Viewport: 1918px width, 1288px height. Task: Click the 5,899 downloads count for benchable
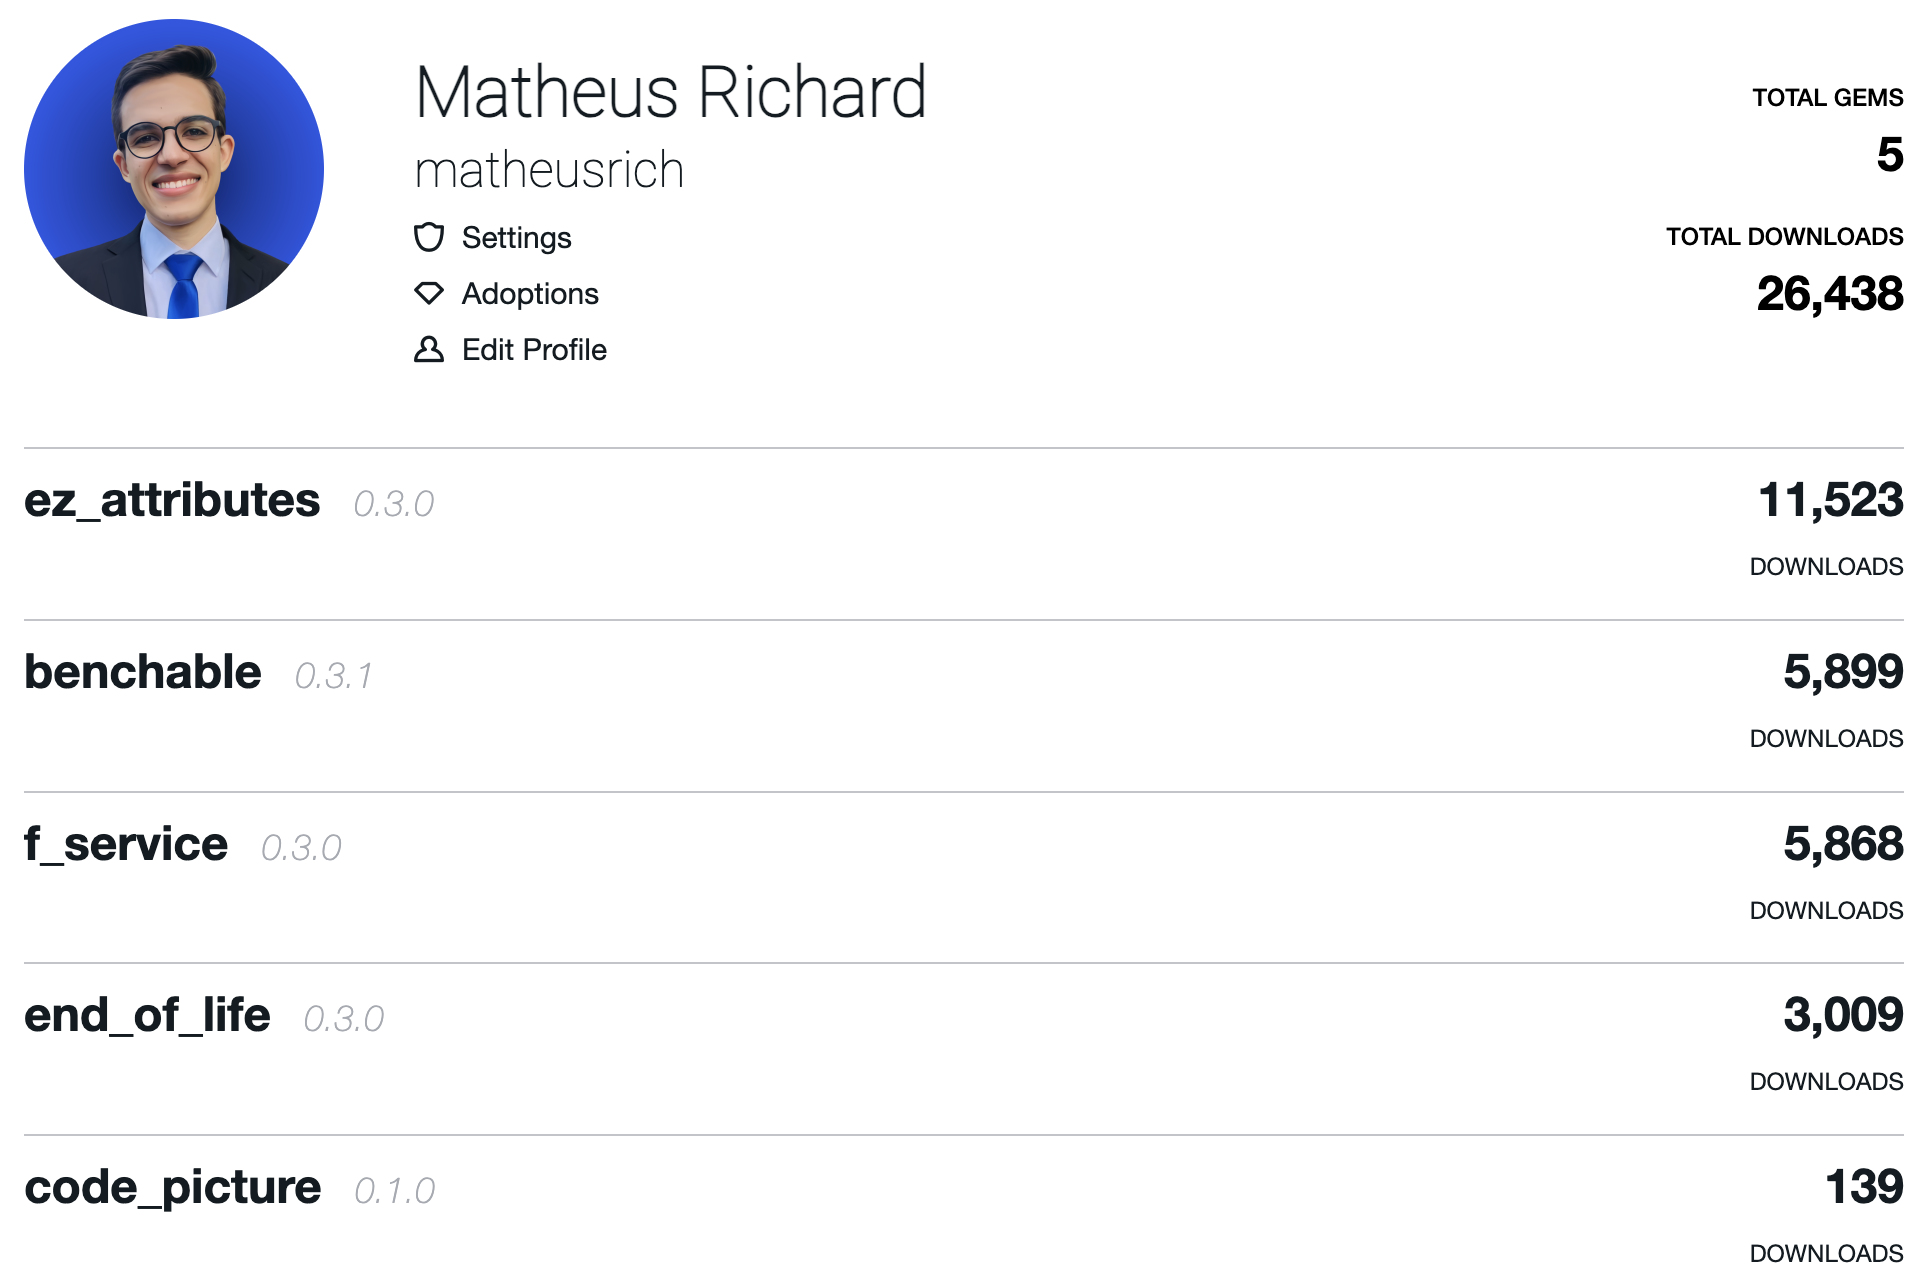1843,672
